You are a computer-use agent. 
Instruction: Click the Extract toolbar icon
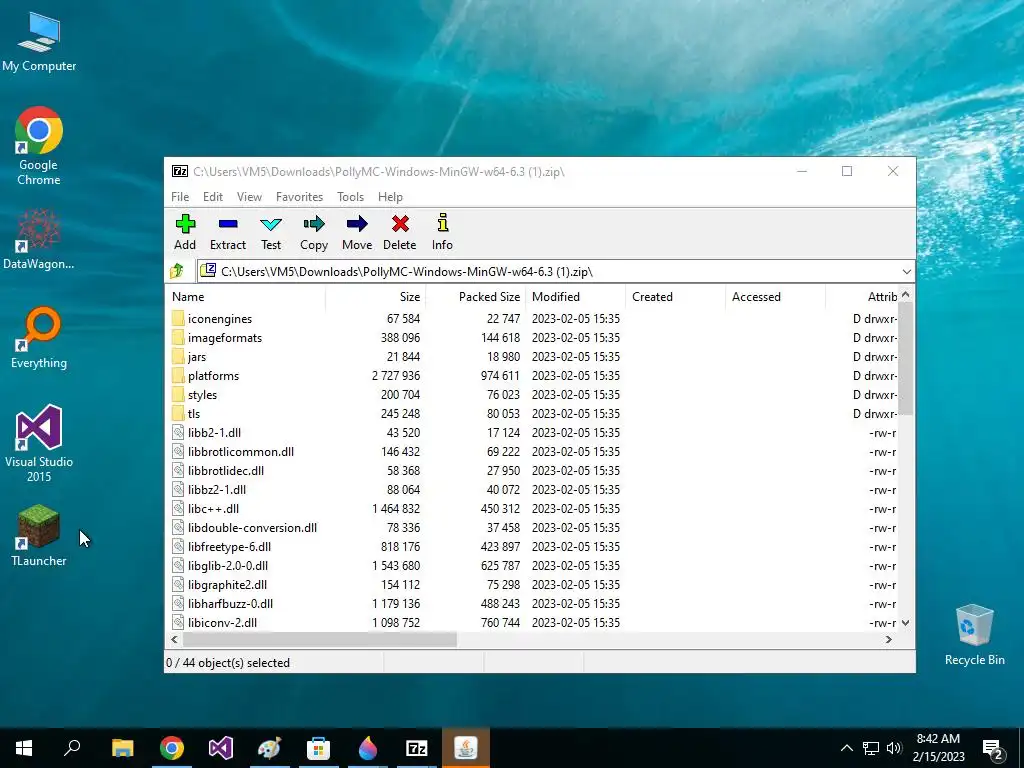point(228,232)
